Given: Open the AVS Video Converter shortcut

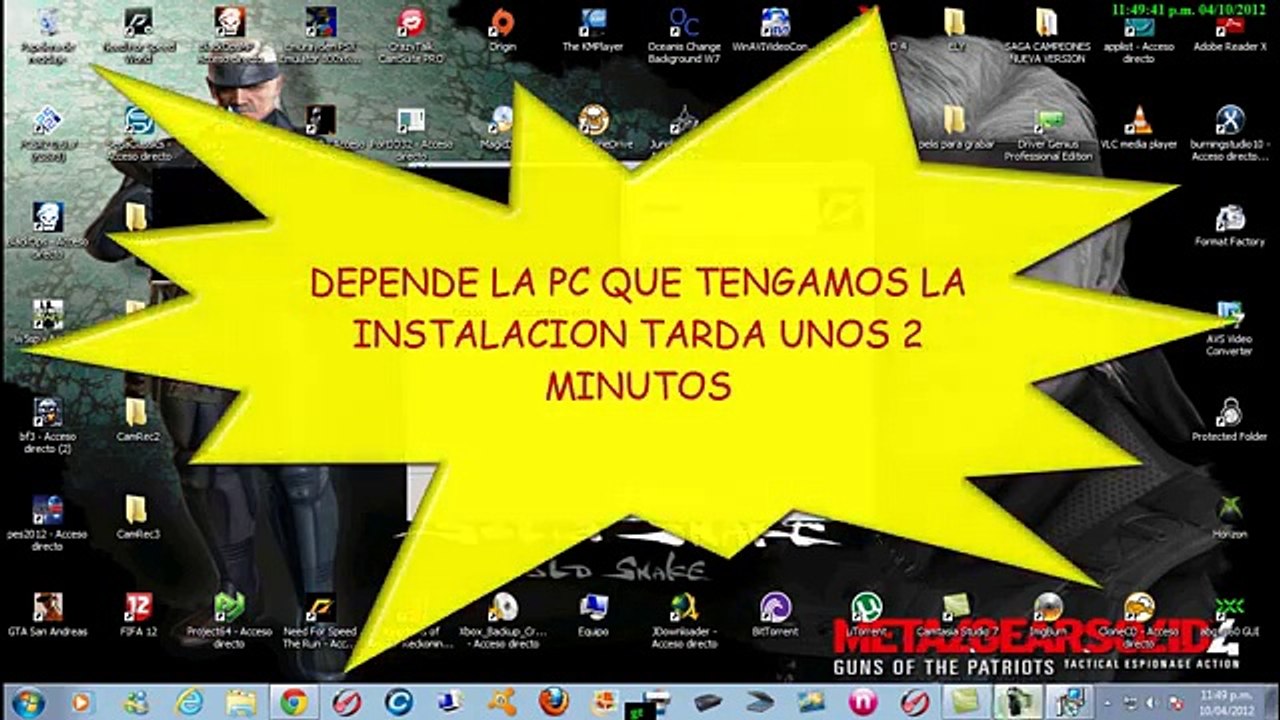Looking at the screenshot, I should [x=1230, y=329].
